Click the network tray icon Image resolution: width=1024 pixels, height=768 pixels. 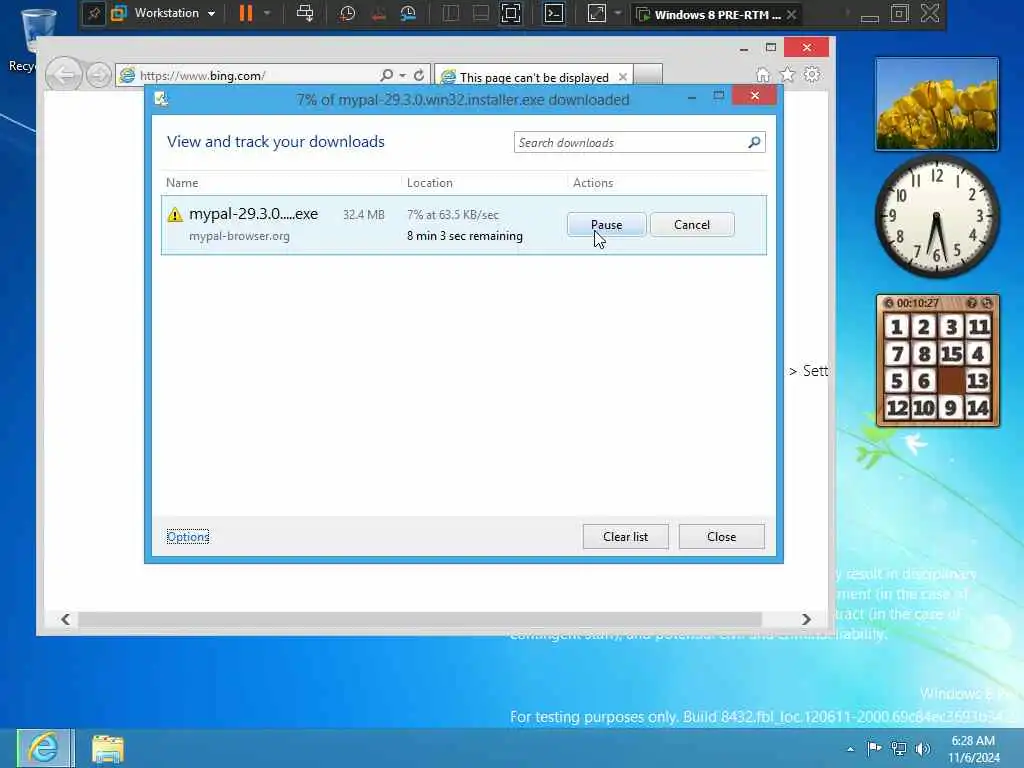coord(899,749)
